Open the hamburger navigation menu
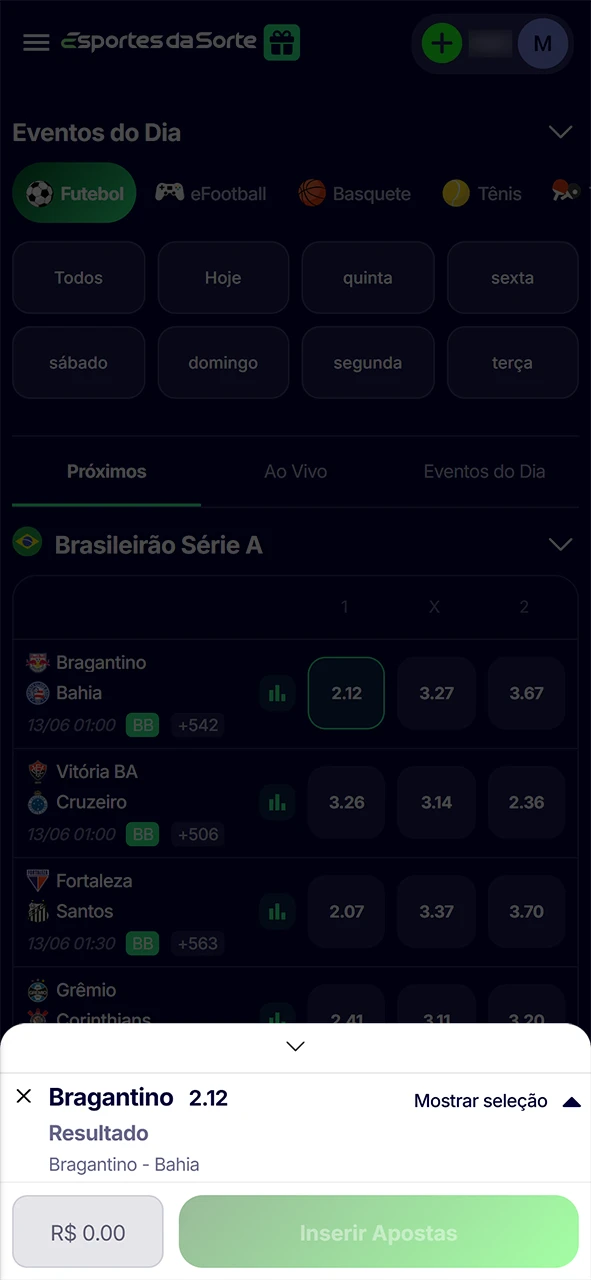Screen dimensions: 591x1280 (x=36, y=43)
